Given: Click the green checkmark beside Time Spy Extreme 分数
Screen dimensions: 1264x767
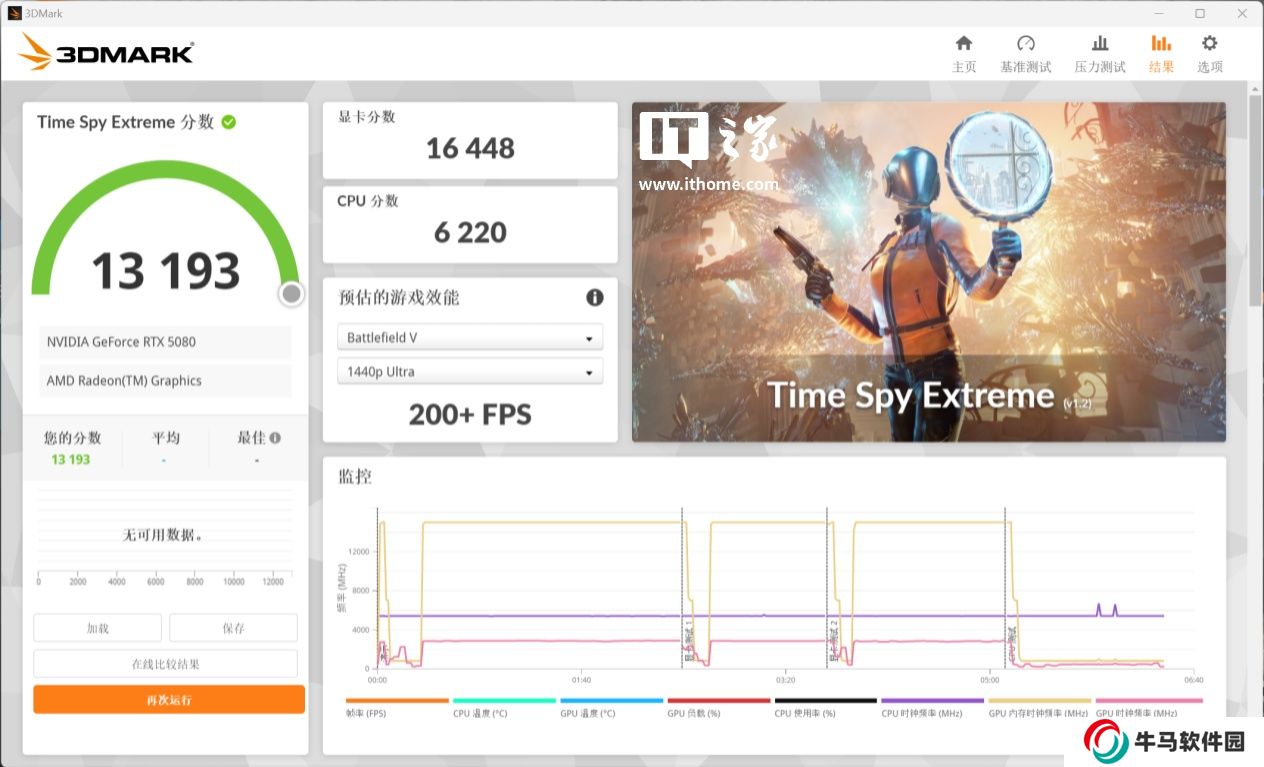Looking at the screenshot, I should 229,122.
